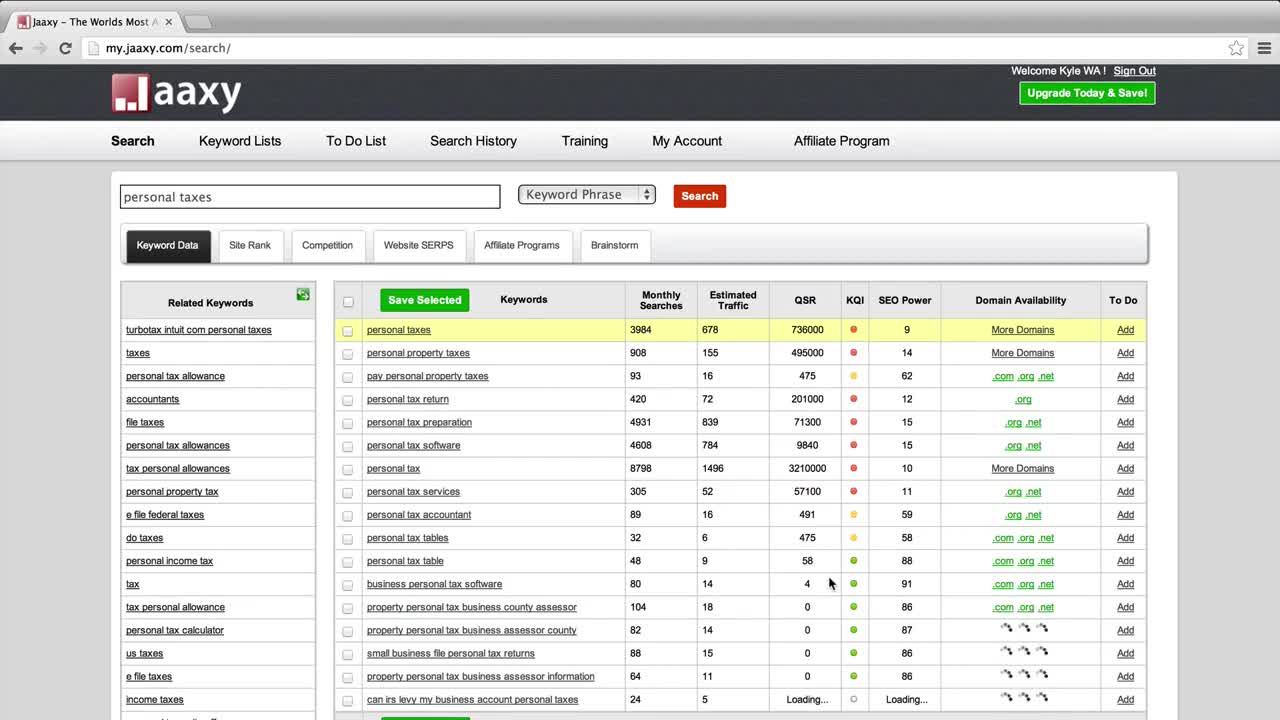Switch to Brainstorm tab
1280x720 pixels.
(614, 246)
